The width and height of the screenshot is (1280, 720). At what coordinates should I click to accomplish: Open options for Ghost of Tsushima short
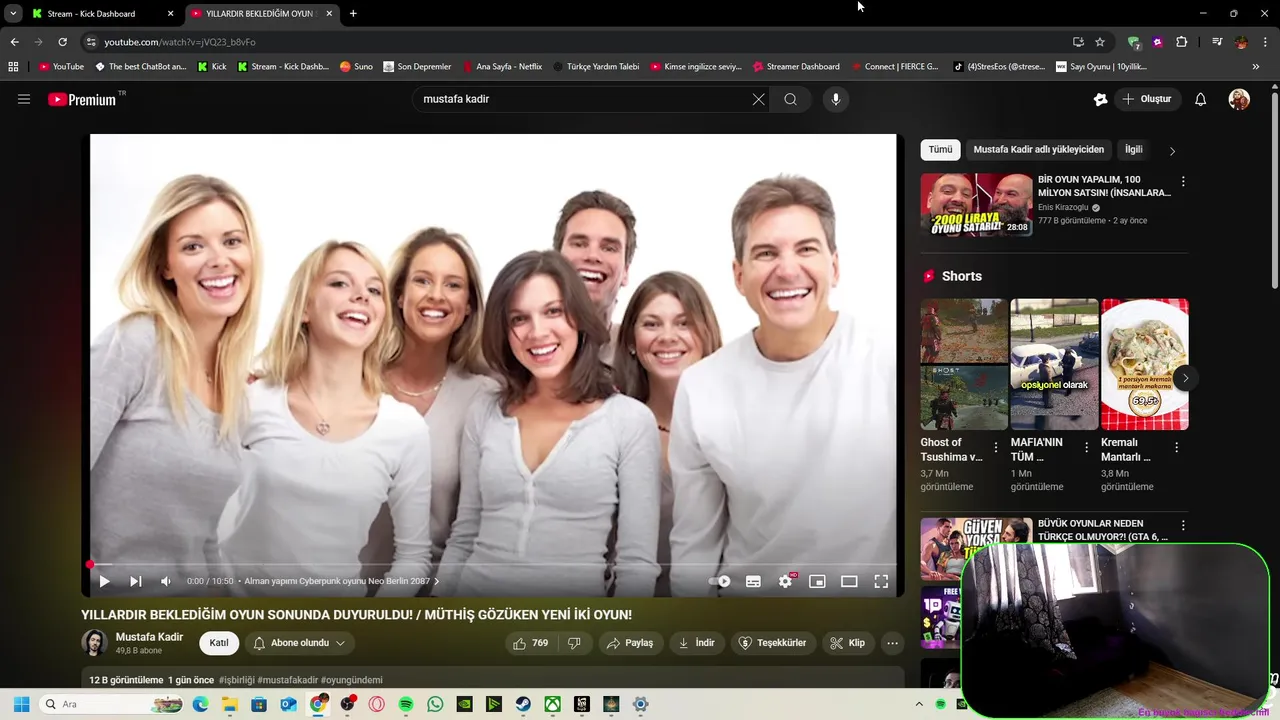click(996, 447)
